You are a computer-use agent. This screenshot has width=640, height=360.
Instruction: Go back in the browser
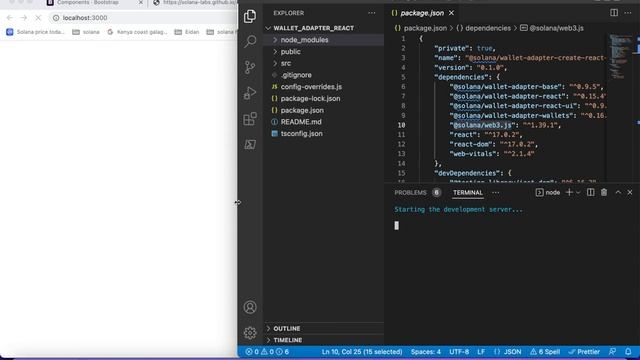10,18
